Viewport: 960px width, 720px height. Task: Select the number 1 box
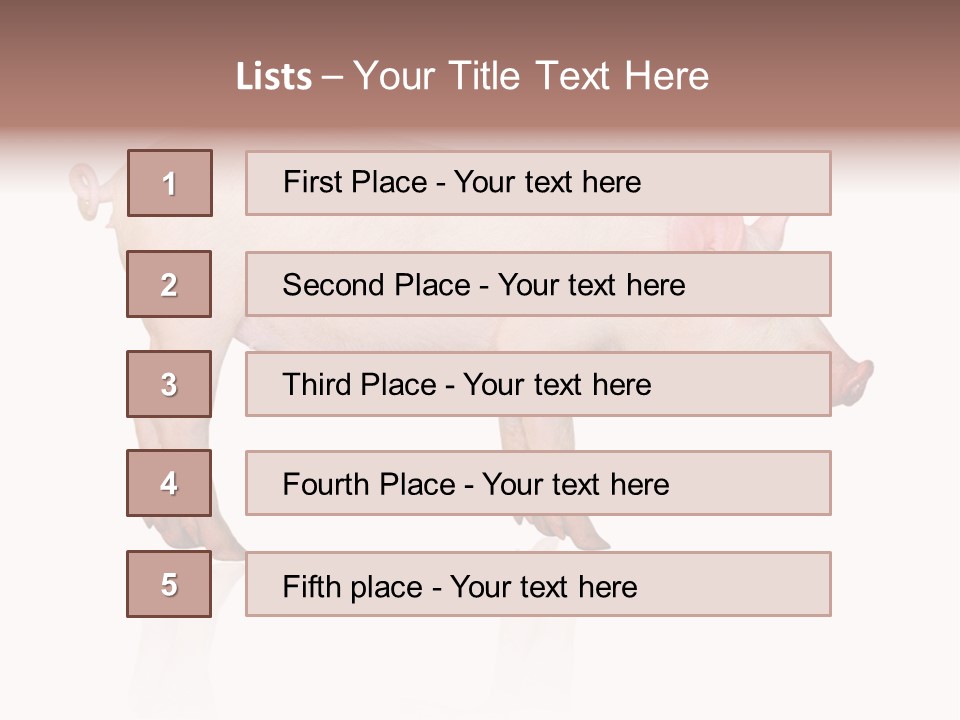(170, 183)
